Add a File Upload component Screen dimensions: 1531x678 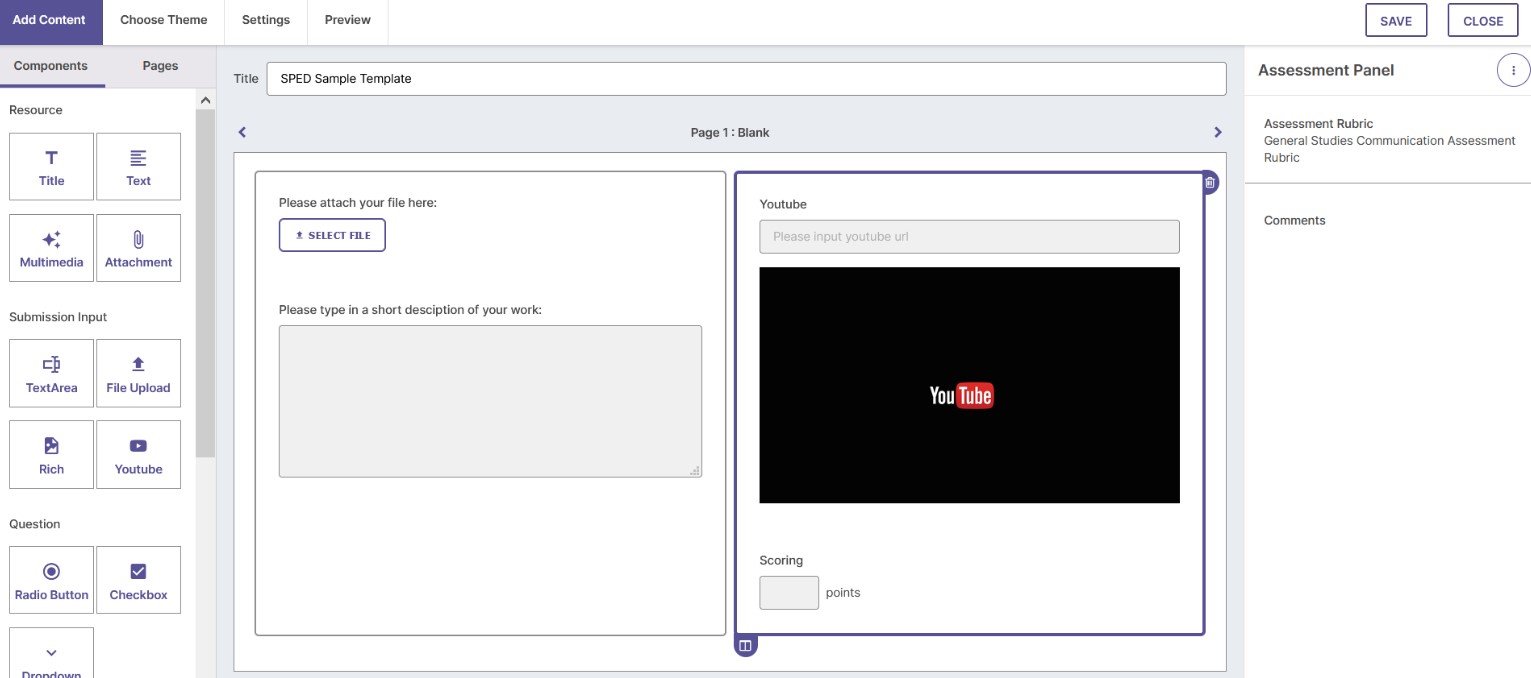[x=138, y=373]
